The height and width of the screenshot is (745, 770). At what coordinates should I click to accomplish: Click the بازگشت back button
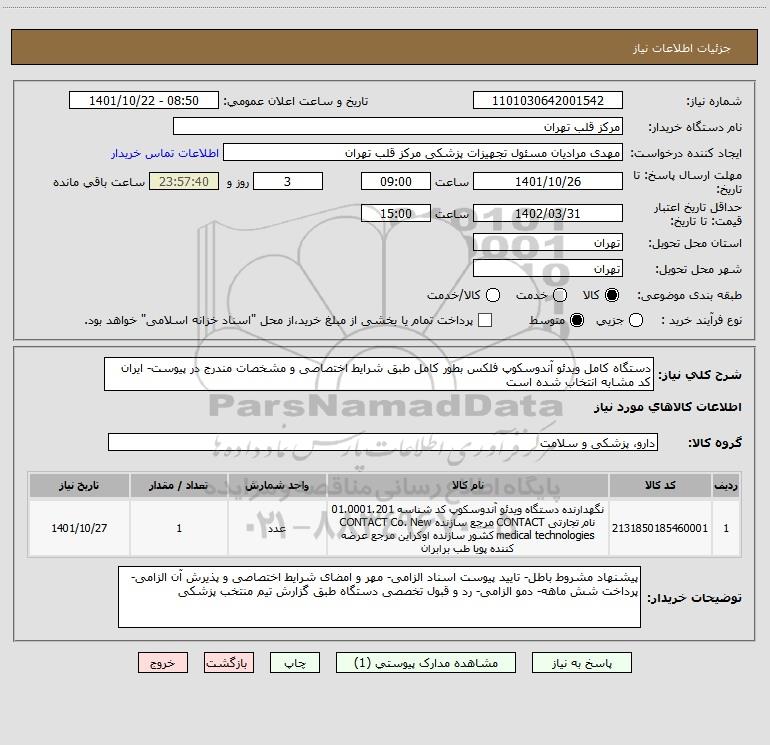coord(229,663)
